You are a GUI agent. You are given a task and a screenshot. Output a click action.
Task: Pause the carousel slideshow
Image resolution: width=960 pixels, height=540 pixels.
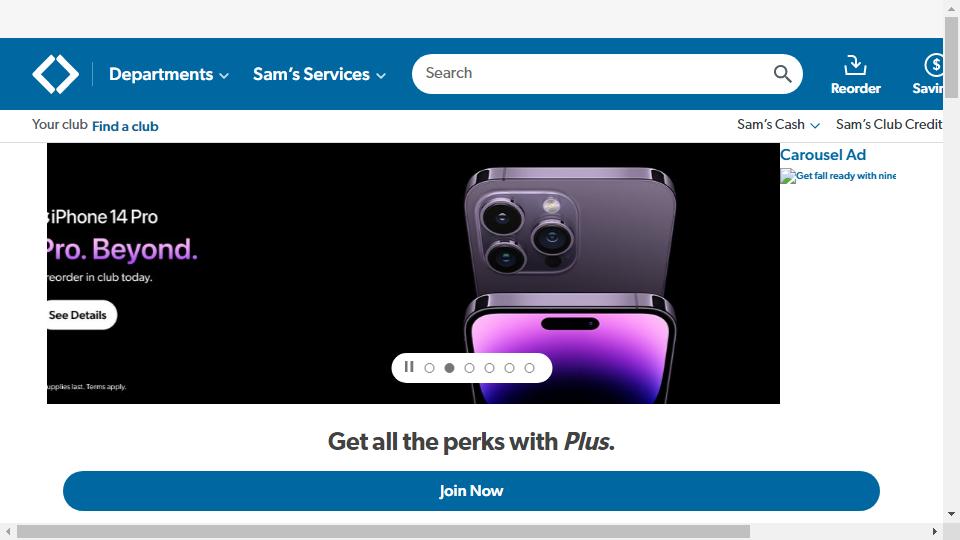[x=409, y=367]
